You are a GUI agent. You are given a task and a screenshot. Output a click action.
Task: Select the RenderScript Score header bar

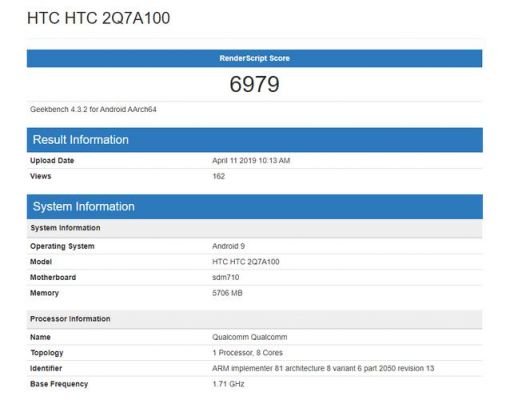coord(254,58)
